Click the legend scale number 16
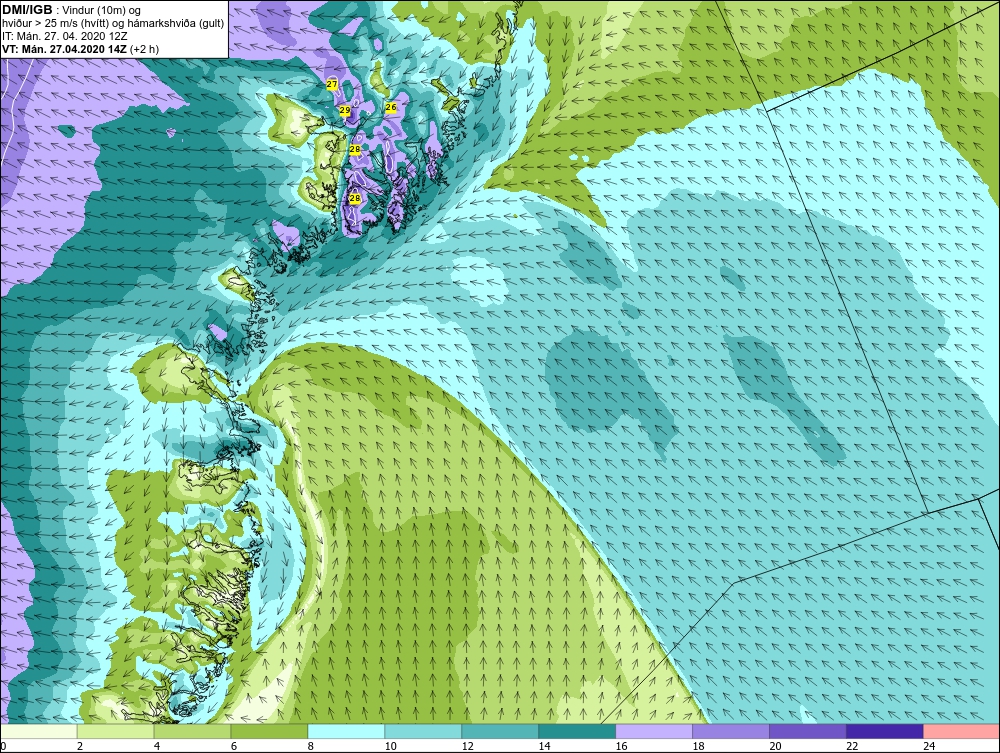Screen dimensions: 1000x753 pos(621,746)
